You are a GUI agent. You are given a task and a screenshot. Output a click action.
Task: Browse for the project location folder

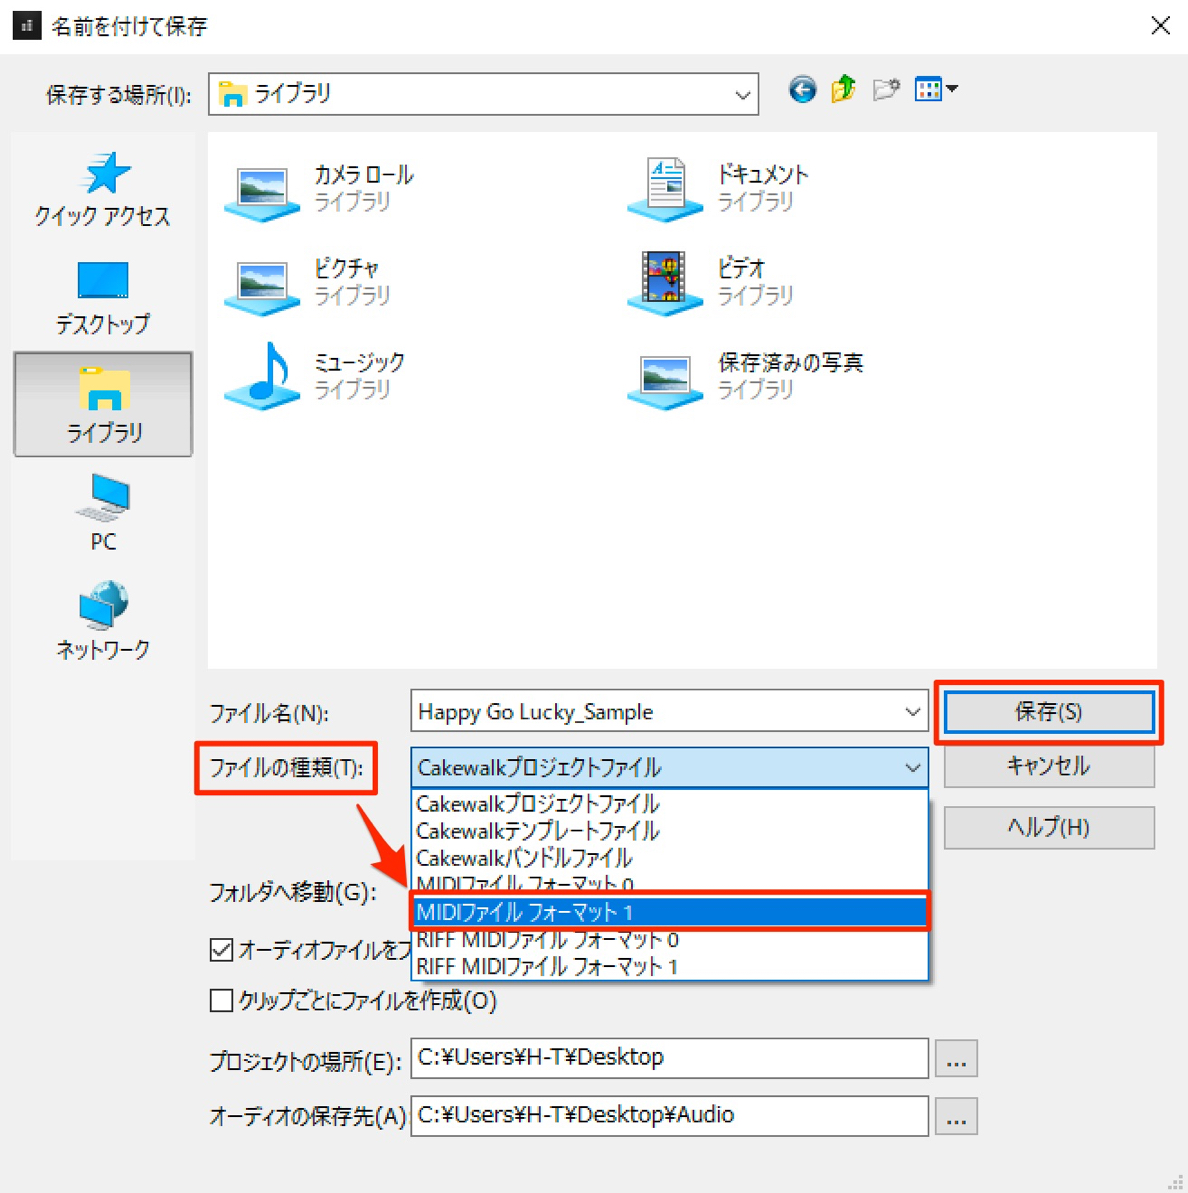956,1058
